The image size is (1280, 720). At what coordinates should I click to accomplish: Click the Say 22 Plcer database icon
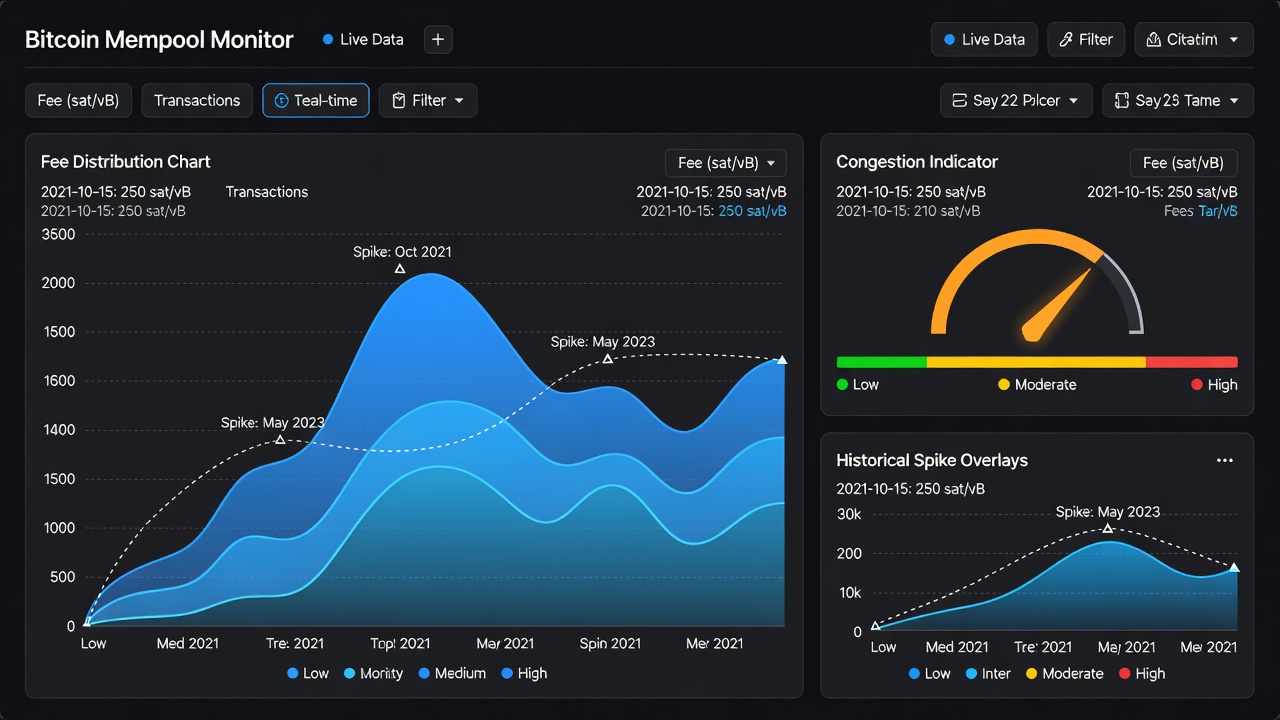959,101
